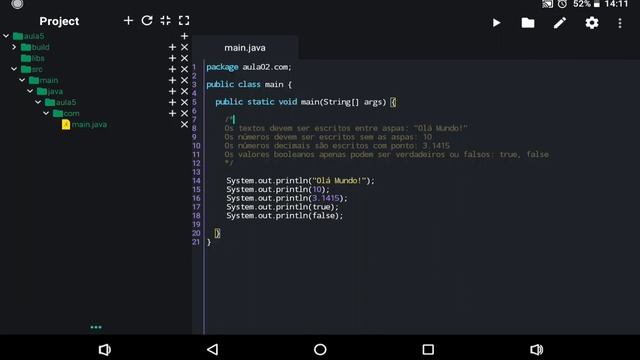Image resolution: width=640 pixels, height=360 pixels.
Task: Add a file inside the com folder
Action: pos(172,113)
